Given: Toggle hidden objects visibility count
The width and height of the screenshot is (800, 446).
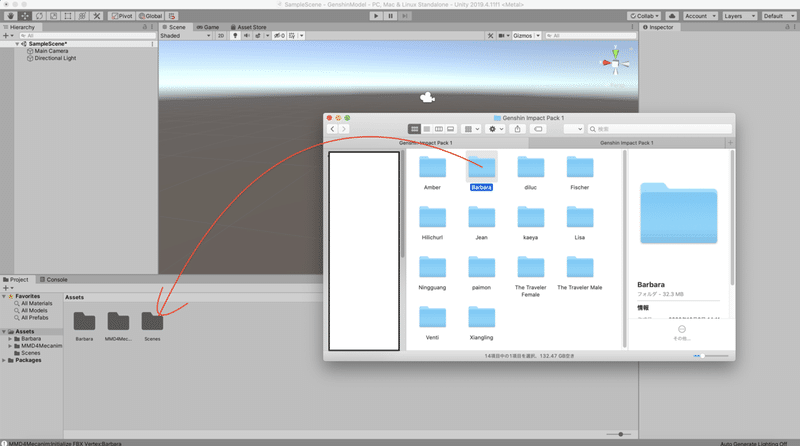Looking at the screenshot, I should 279,36.
